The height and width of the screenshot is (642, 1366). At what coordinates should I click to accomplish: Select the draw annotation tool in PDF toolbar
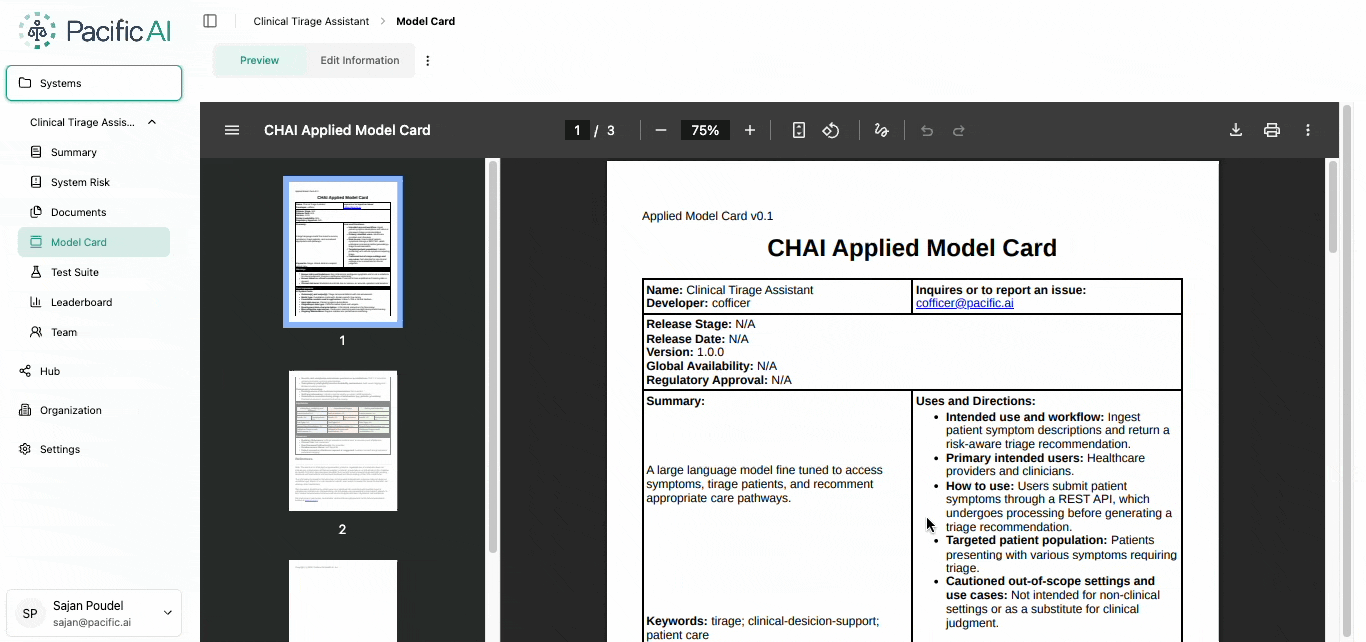(x=881, y=130)
